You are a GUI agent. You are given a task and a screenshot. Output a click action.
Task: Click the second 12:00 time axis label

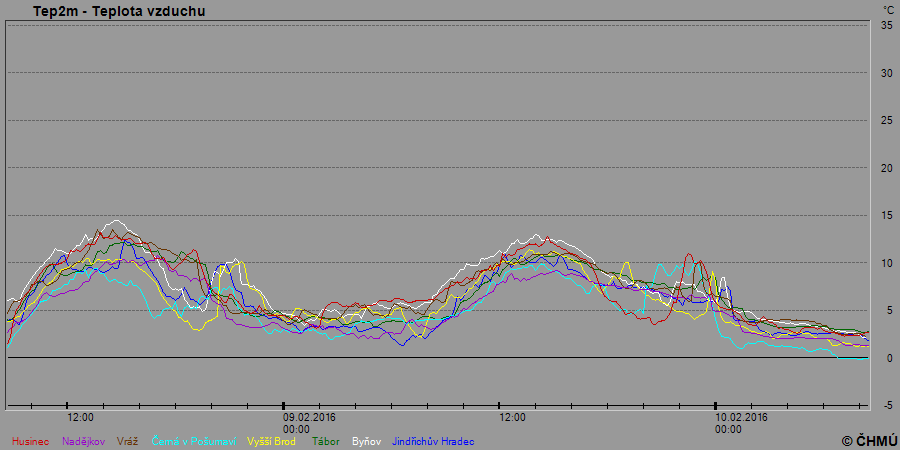point(512,417)
